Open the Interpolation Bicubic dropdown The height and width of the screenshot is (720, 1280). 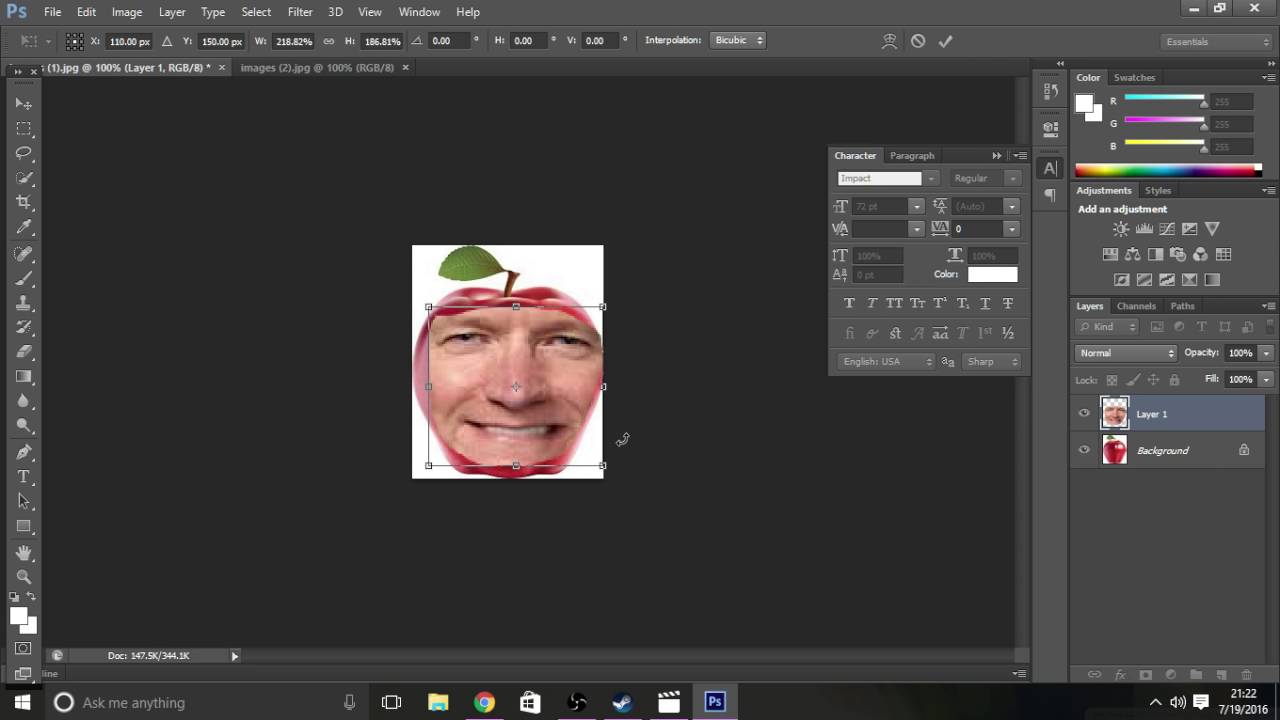tap(739, 40)
